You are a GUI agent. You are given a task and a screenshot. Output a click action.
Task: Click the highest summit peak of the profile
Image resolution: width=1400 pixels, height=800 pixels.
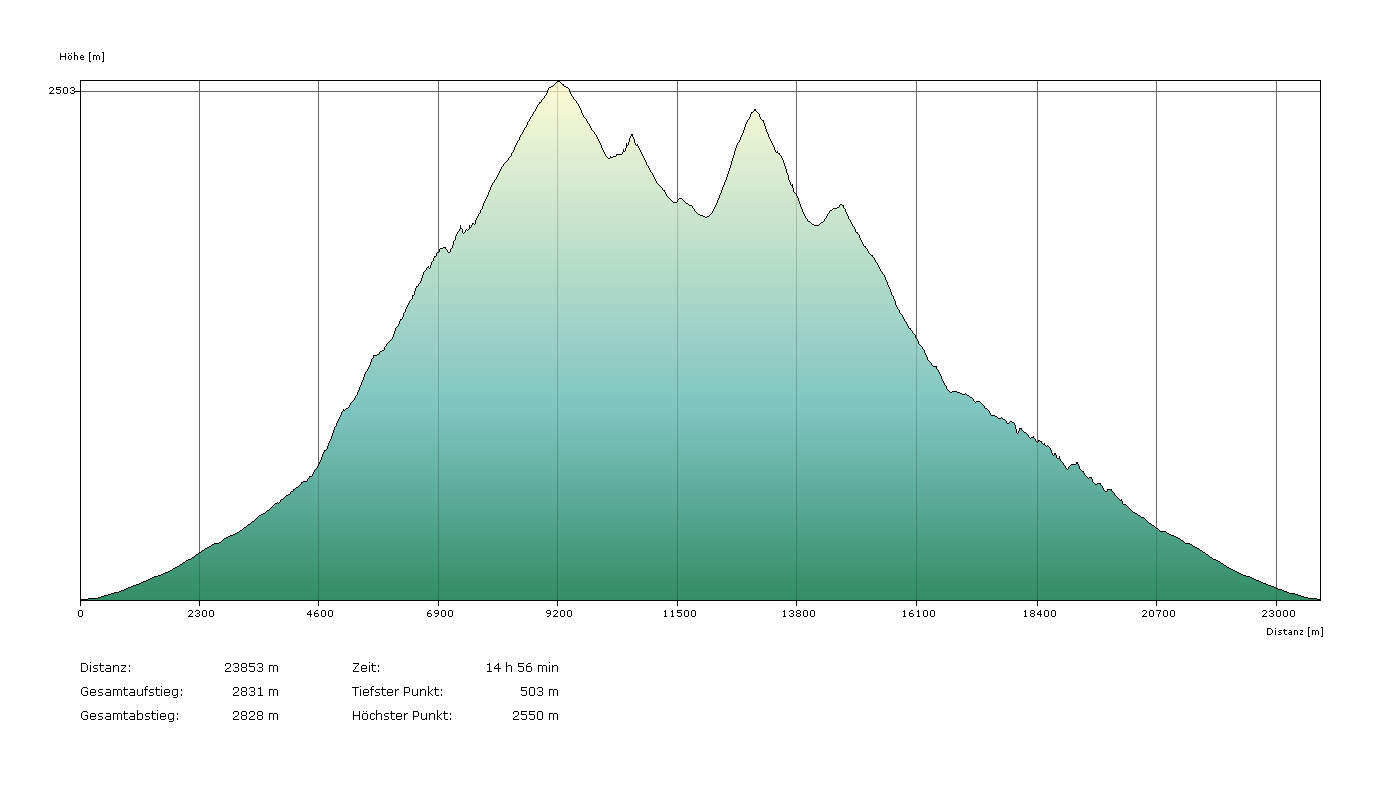point(558,82)
